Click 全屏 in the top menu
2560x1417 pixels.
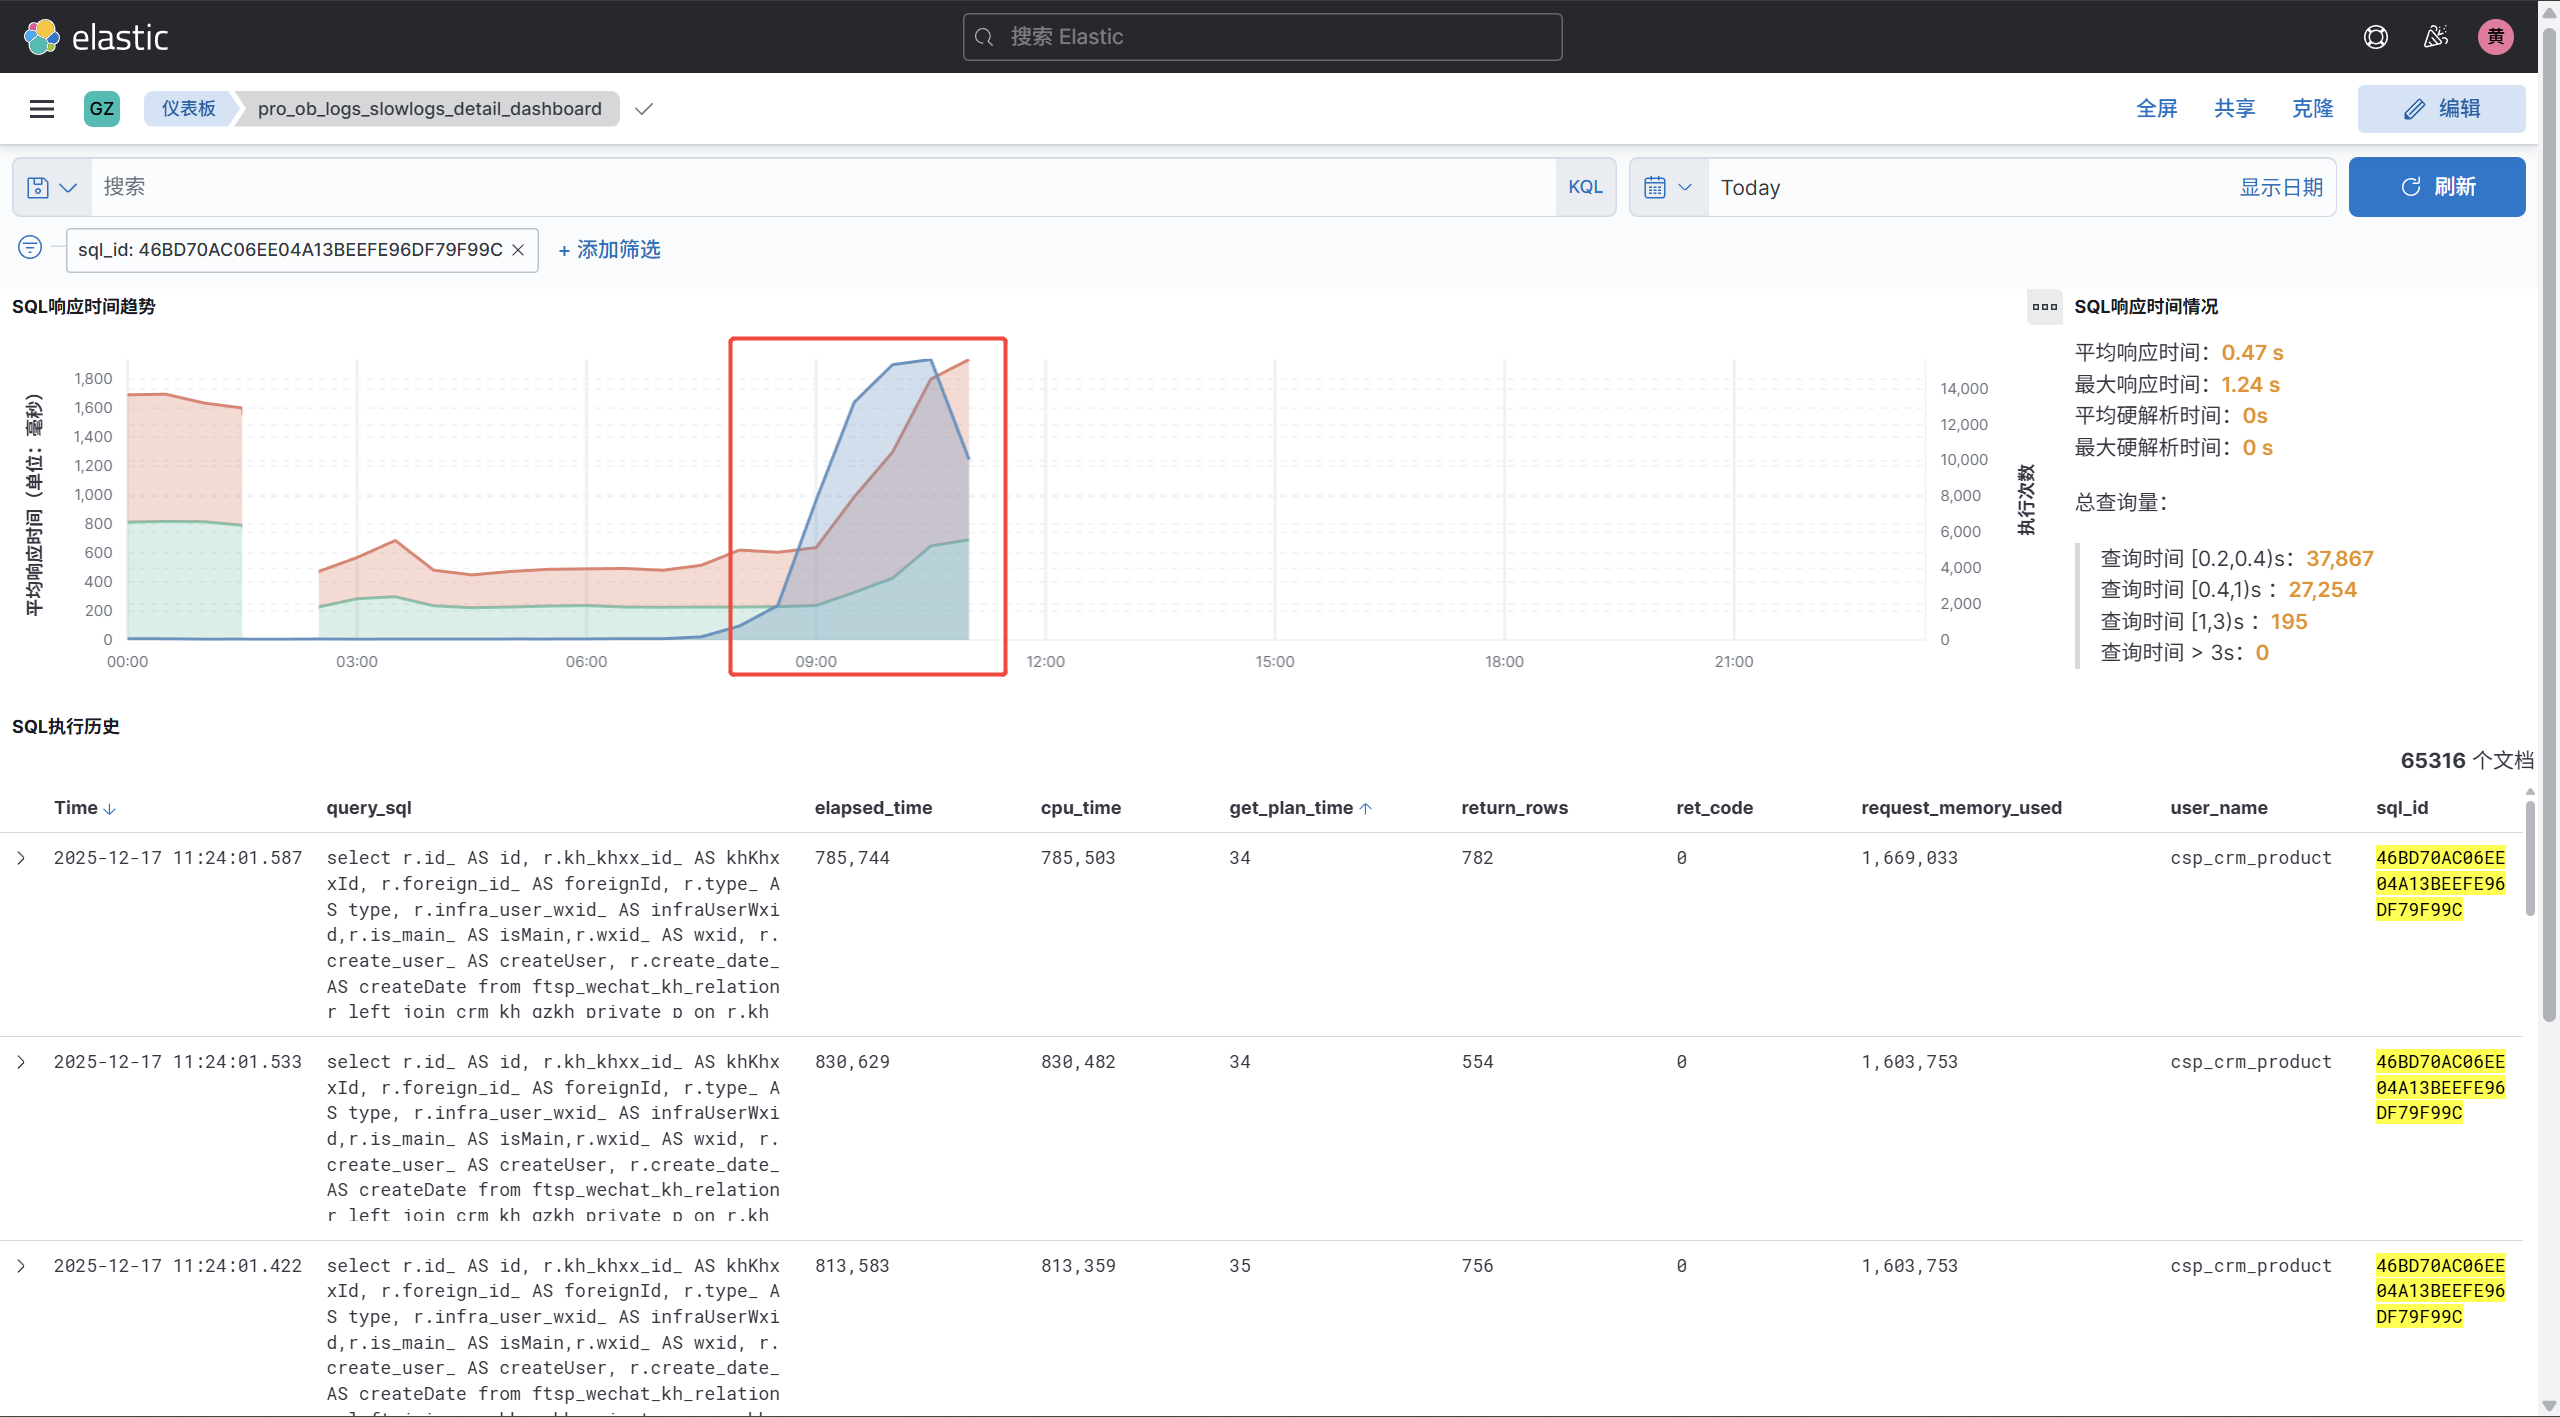coord(2156,109)
